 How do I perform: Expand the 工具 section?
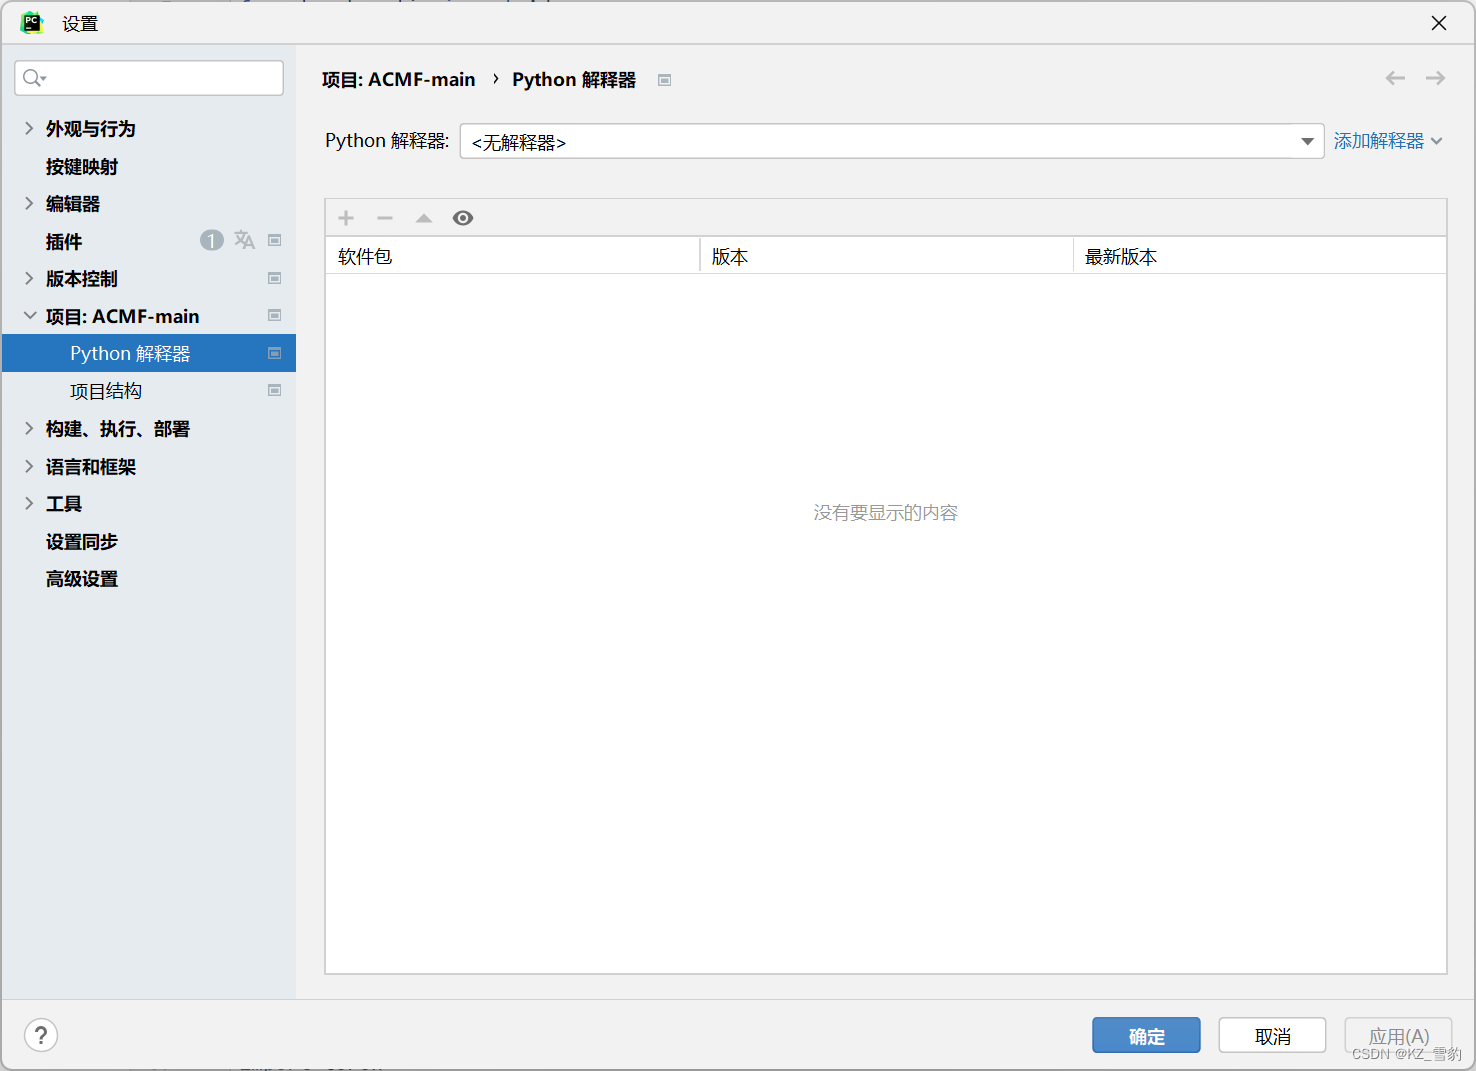point(29,503)
